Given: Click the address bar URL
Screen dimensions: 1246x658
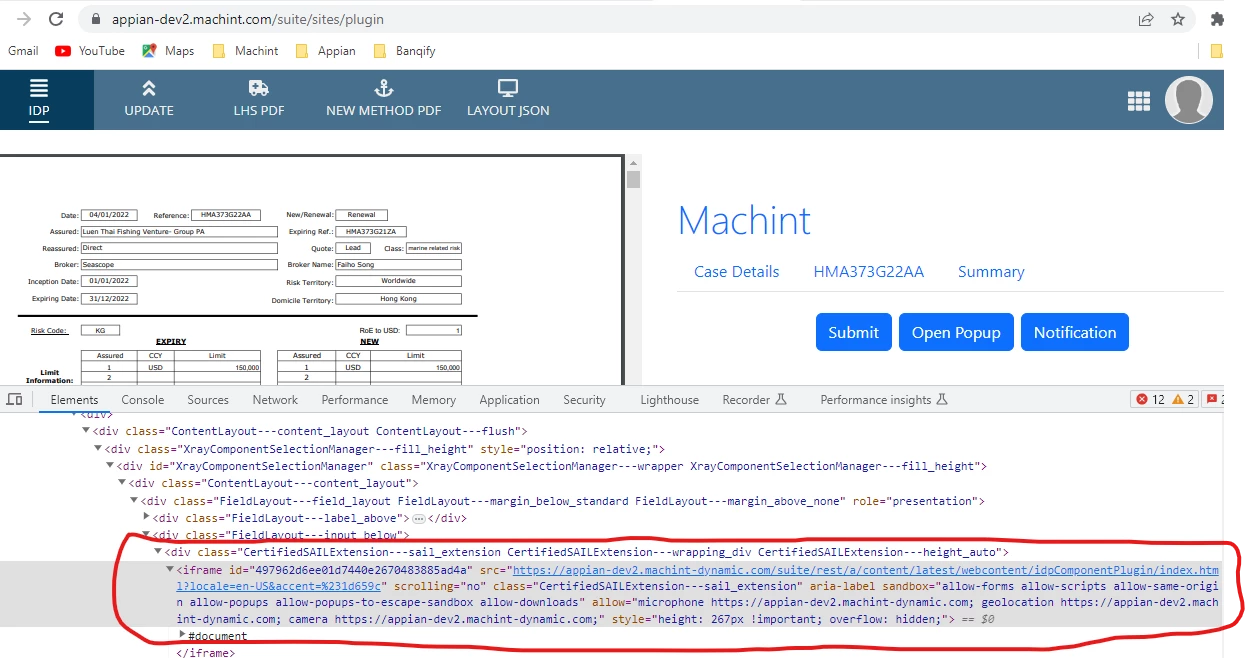Looking at the screenshot, I should click(x=247, y=19).
